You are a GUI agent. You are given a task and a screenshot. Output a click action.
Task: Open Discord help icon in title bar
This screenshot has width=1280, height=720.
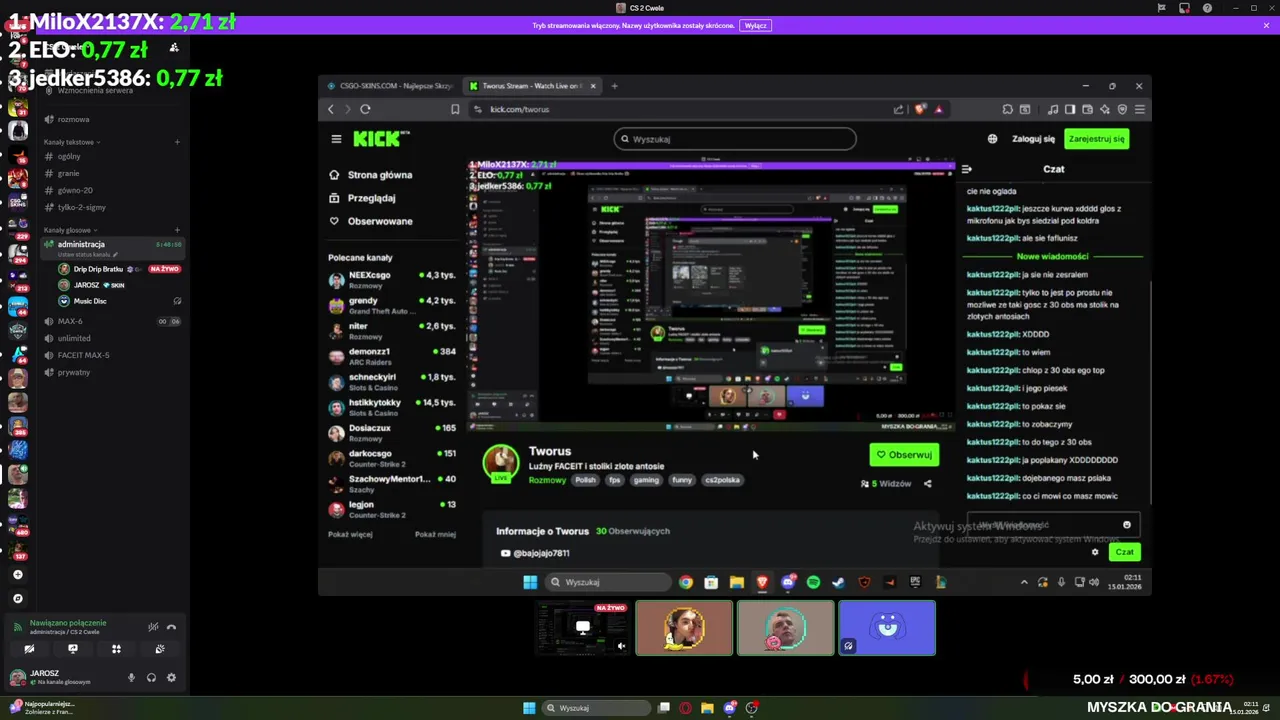click(1207, 8)
